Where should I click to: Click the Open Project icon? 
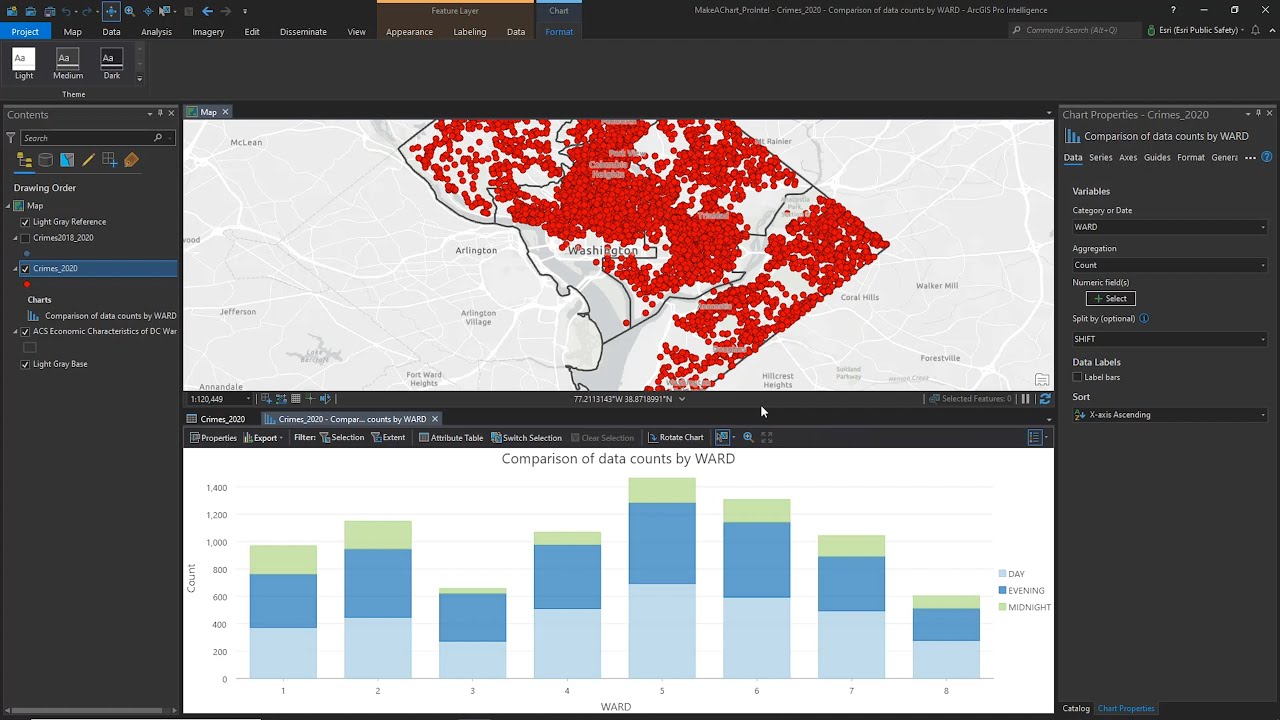(31, 11)
